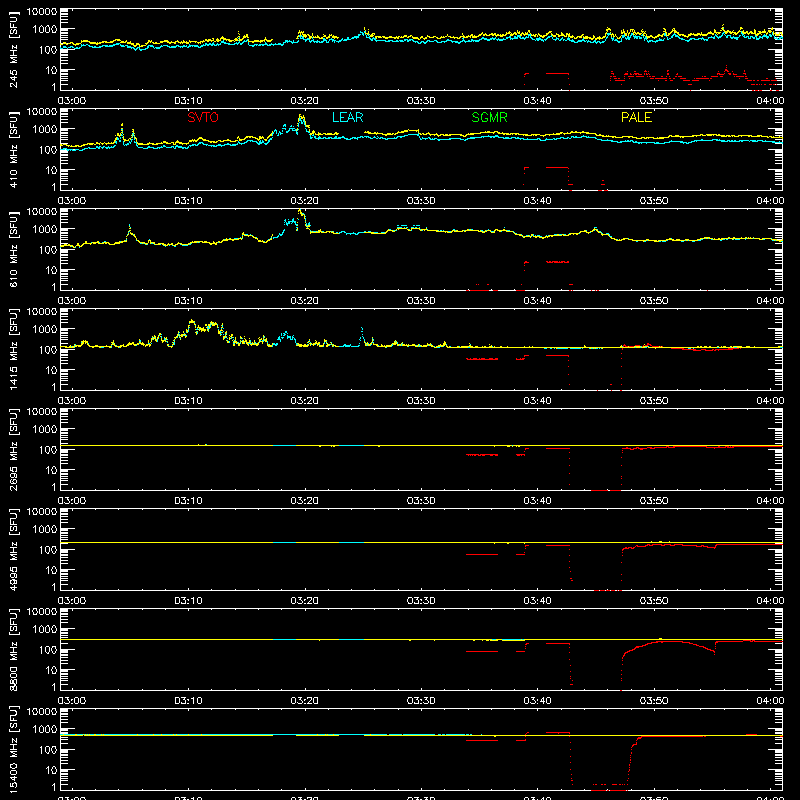Click the yellow PALE legend label
This screenshot has width=800, height=800.
[x=636, y=117]
